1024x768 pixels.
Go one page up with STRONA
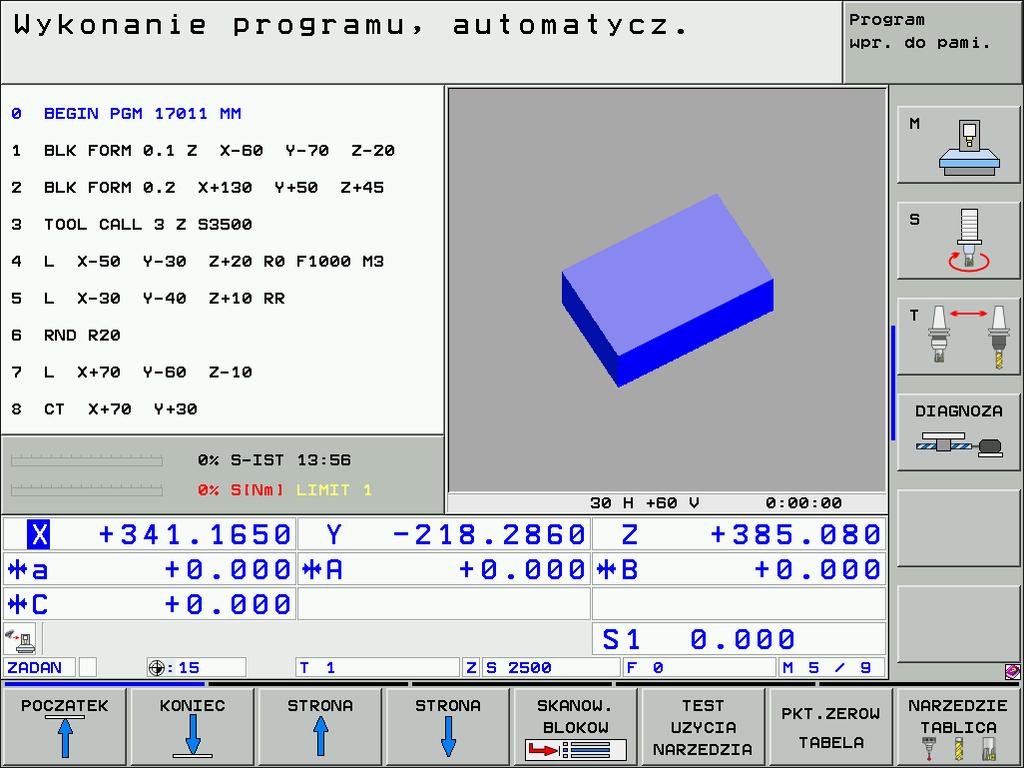[x=320, y=727]
